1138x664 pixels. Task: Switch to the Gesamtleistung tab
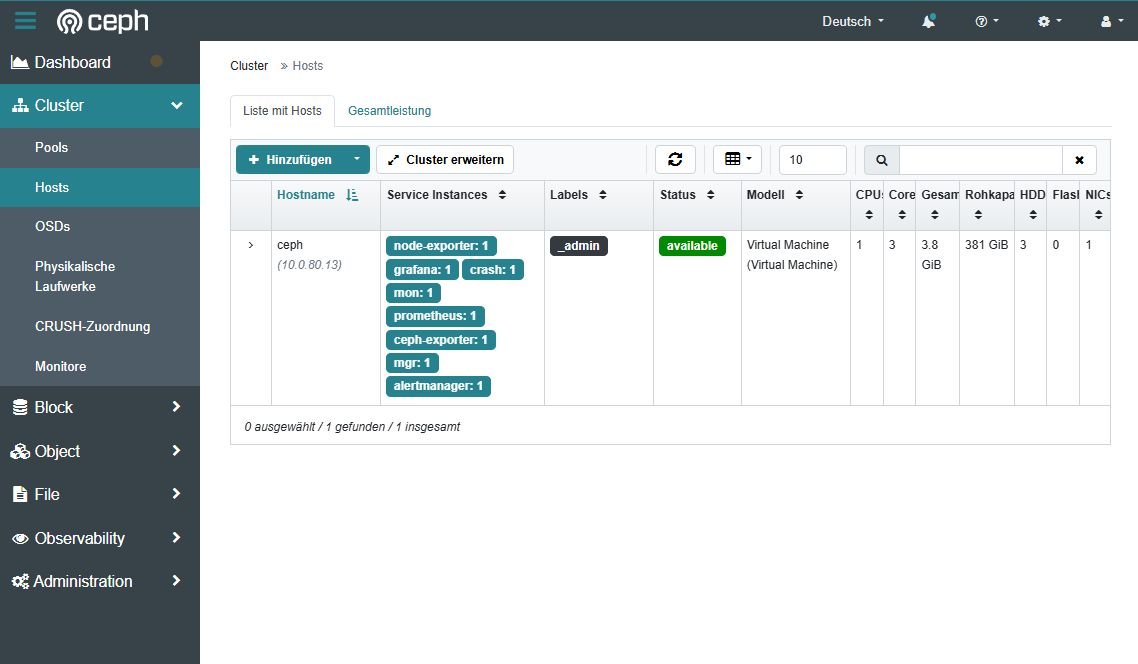389,111
